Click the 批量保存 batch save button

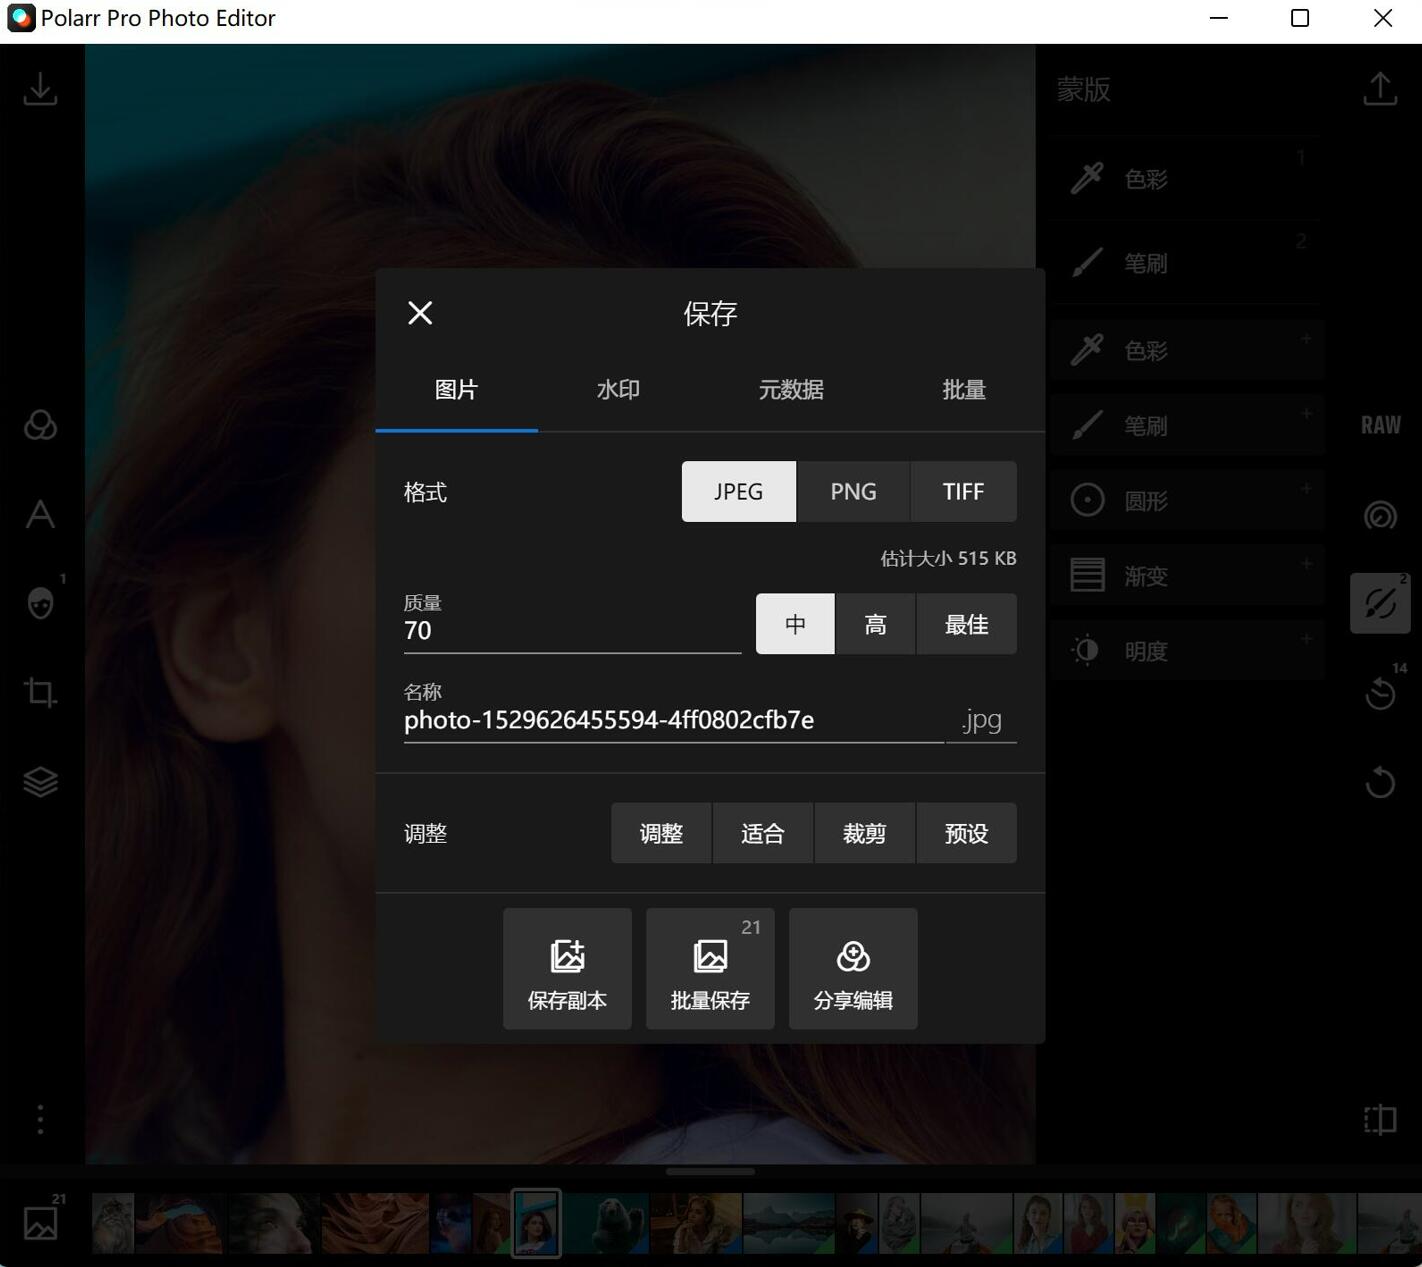[710, 968]
